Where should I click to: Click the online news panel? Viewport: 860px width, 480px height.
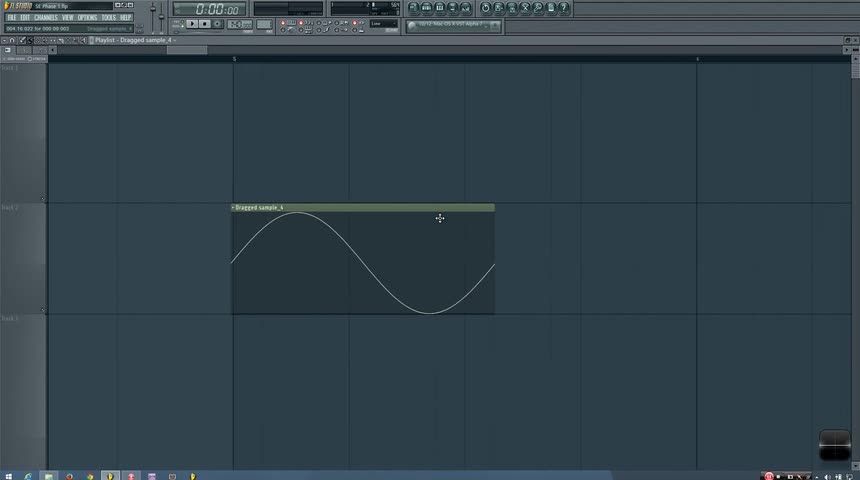pyautogui.click(x=454, y=26)
